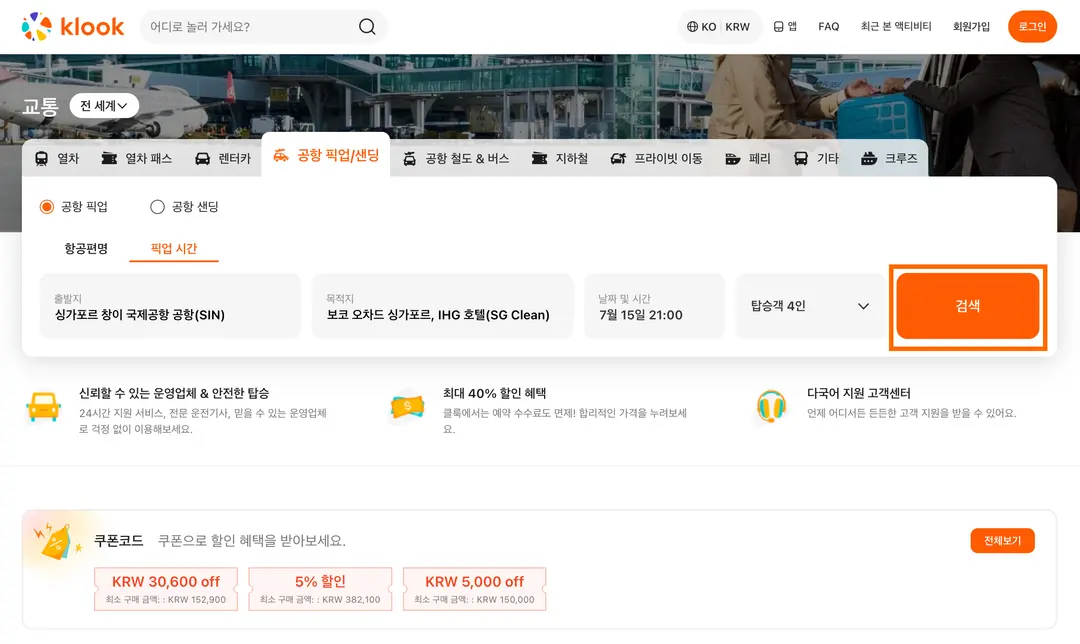
Task: Click the 프라이빗 이동 car icon
Action: pos(618,158)
